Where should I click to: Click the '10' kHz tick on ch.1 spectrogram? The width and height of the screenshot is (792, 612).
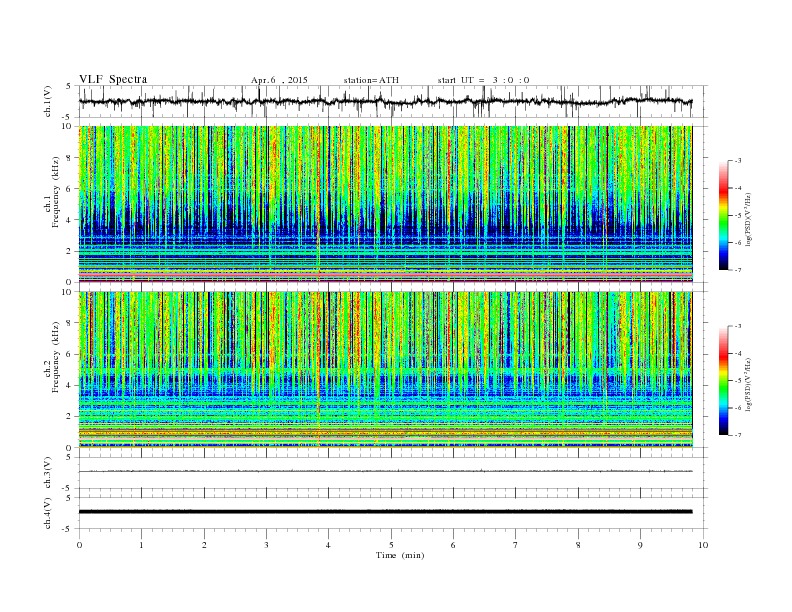coord(67,126)
